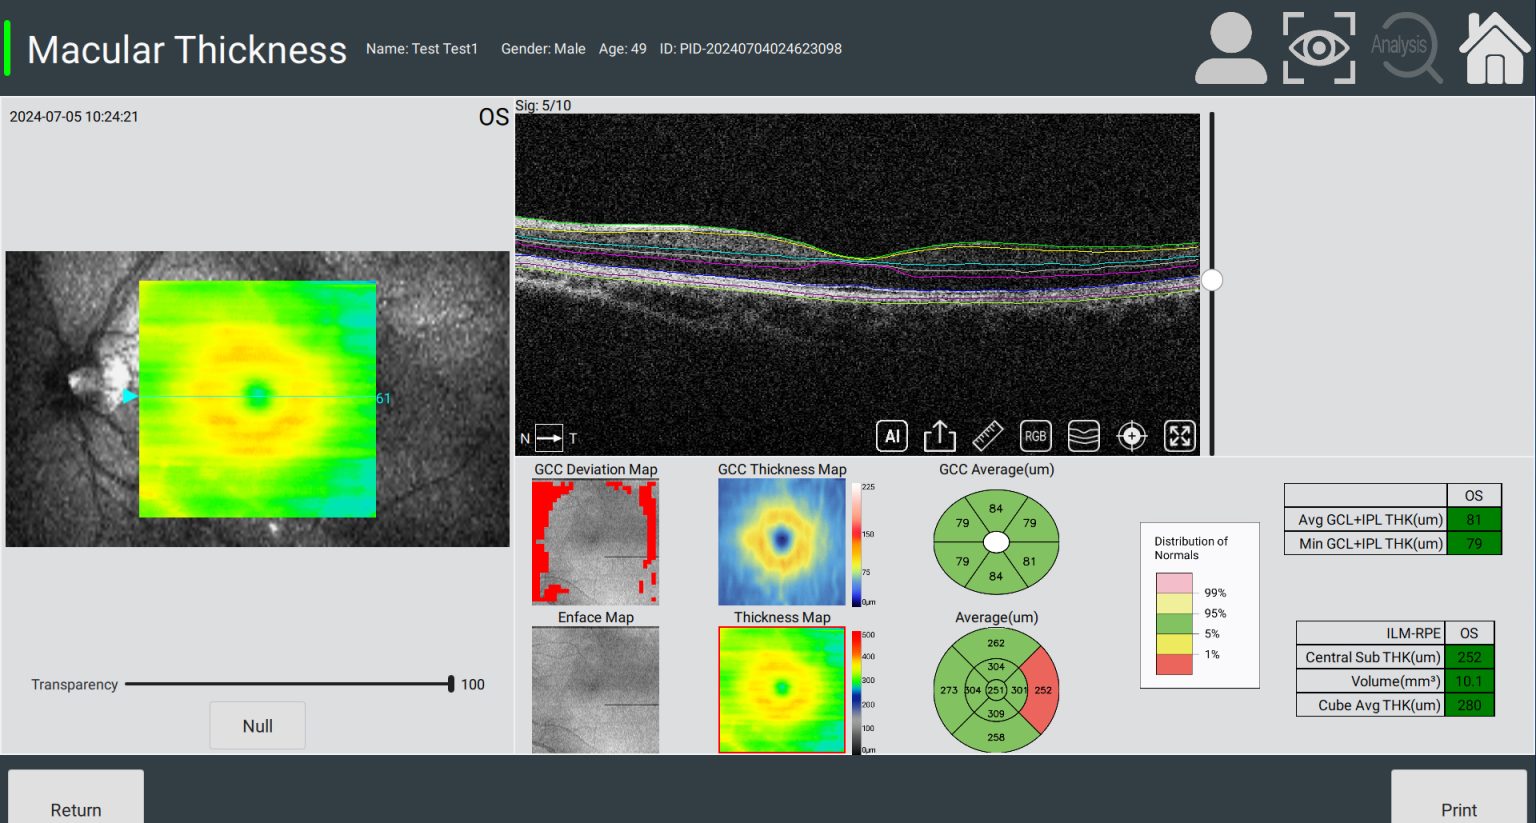Click the fixation target icon

(1131, 436)
